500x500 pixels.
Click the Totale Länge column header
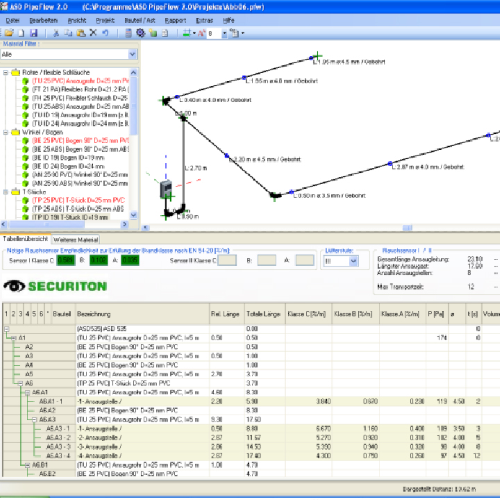coord(265,314)
